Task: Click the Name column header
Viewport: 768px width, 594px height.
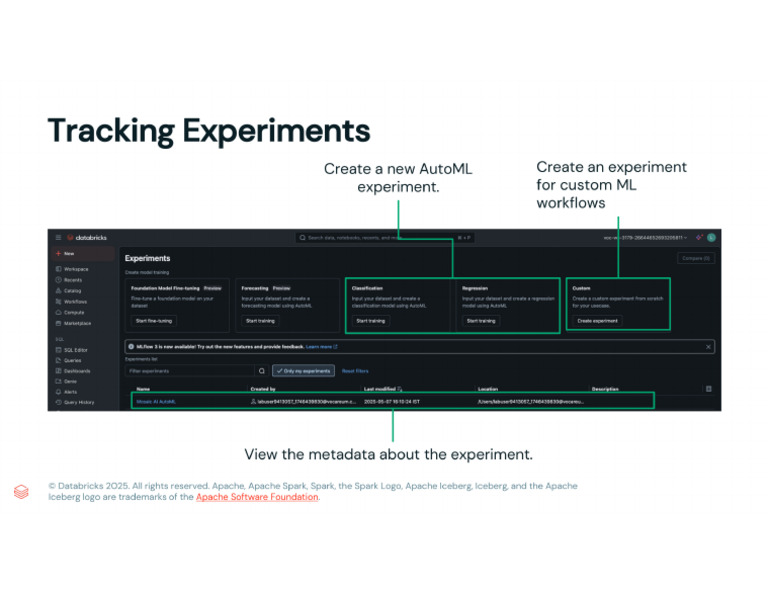Action: point(143,389)
